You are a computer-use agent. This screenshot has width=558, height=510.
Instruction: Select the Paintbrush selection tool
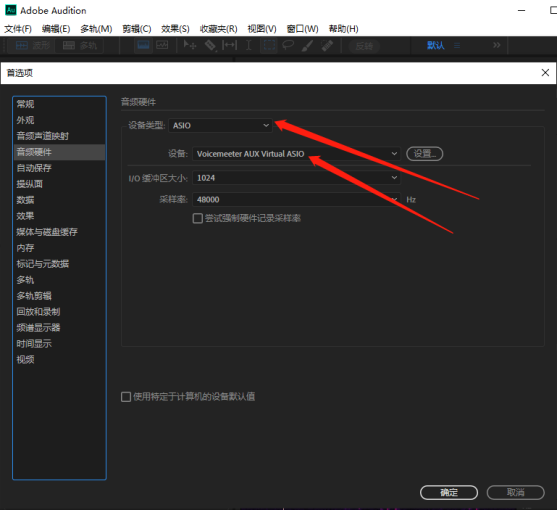307,46
